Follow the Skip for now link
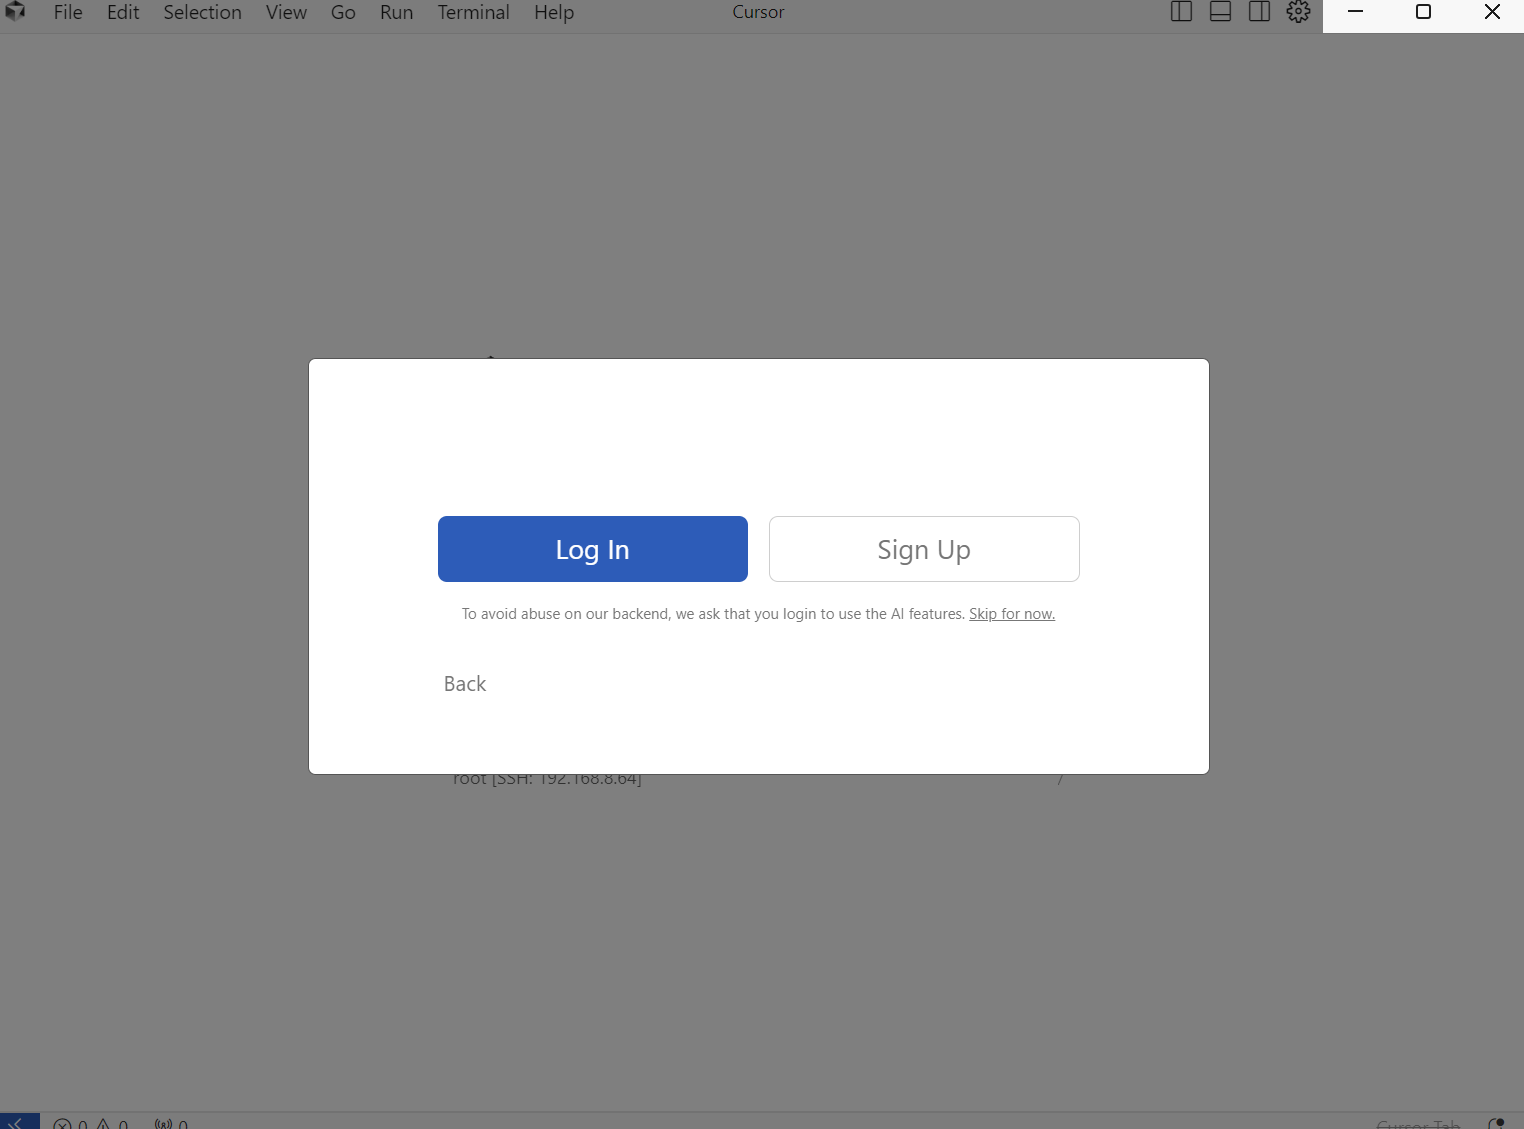Image resolution: width=1524 pixels, height=1129 pixels. pos(1012,614)
